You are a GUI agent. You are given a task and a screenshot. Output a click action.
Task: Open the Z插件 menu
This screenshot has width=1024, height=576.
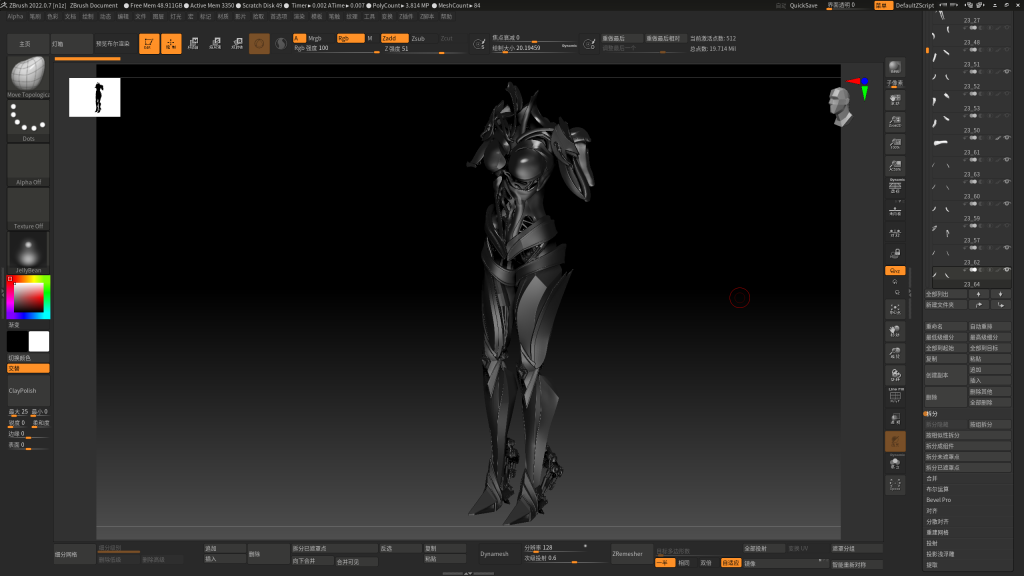pos(407,16)
